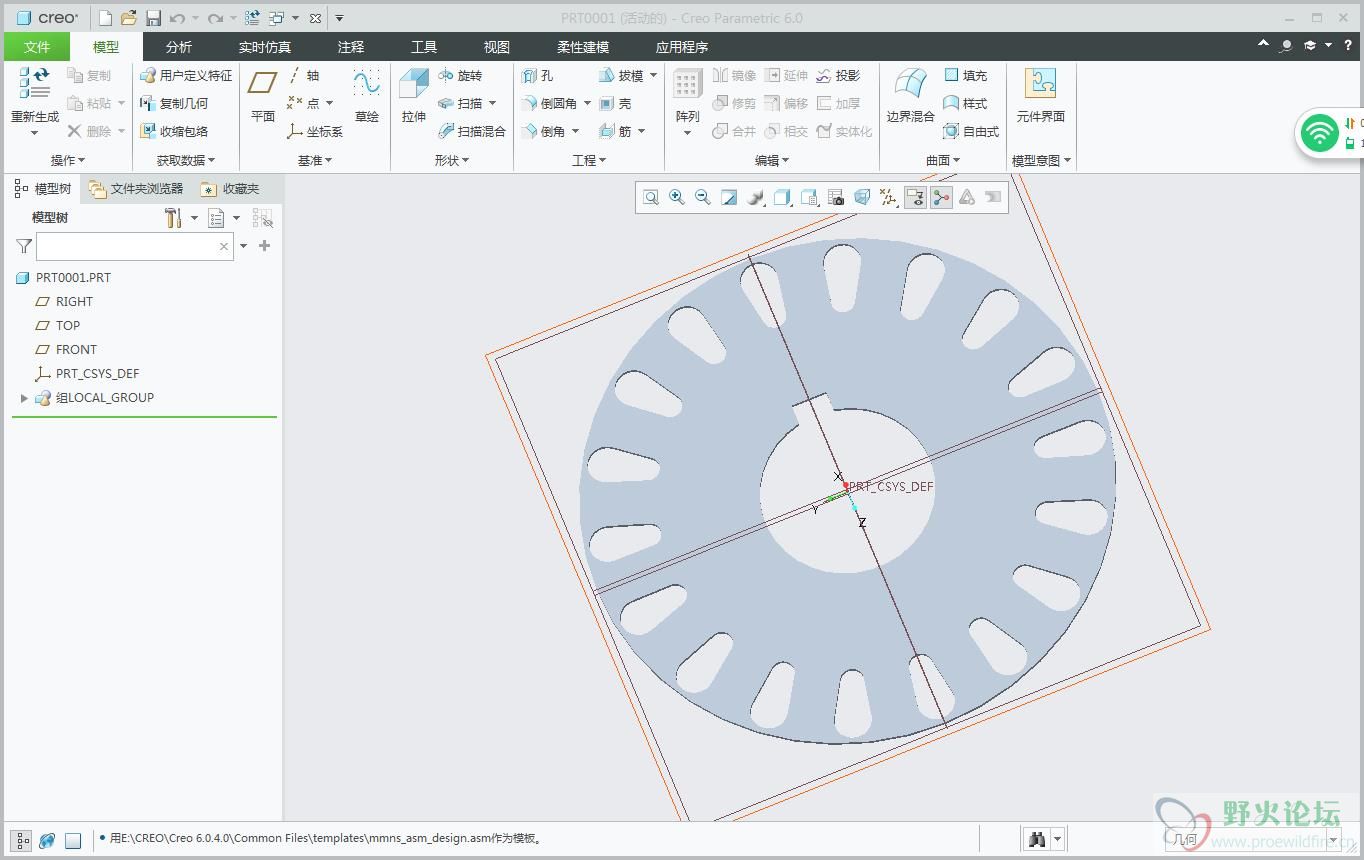Open the View Manager camera icon
Image resolution: width=1364 pixels, height=860 pixels.
836,198
